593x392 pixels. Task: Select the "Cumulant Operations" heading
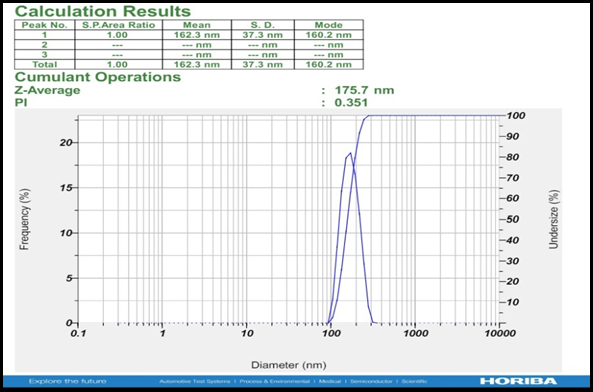(x=98, y=77)
